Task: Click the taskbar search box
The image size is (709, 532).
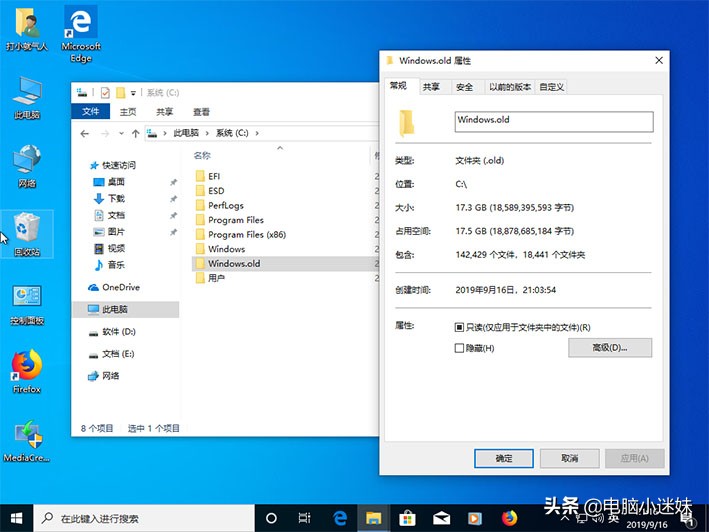Action: 144,518
